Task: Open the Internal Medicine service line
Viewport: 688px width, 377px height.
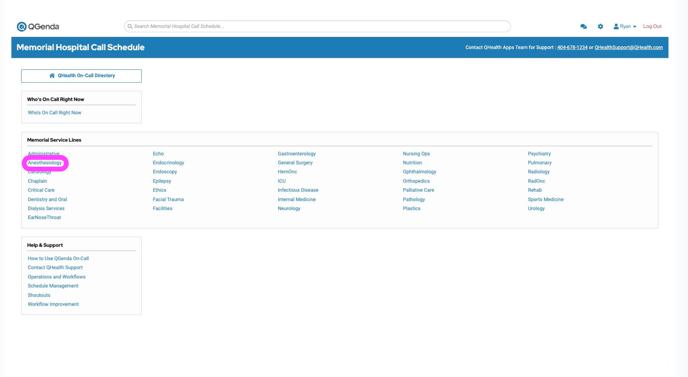Action: pyautogui.click(x=297, y=199)
